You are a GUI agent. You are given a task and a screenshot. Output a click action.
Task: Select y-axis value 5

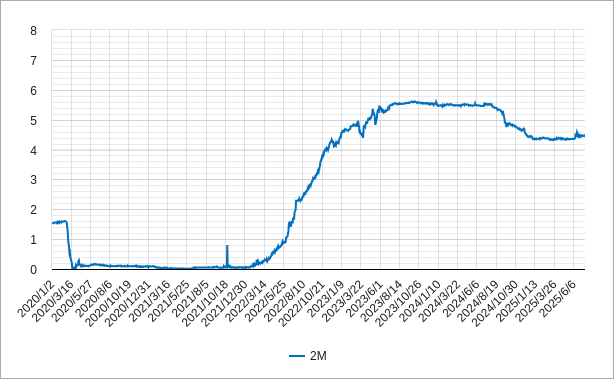[33, 121]
